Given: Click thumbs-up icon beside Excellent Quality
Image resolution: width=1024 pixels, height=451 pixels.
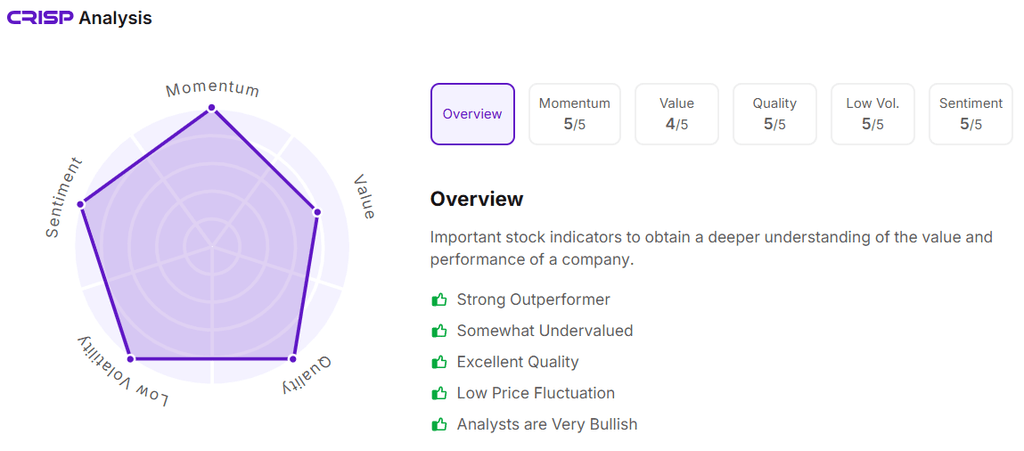Looking at the screenshot, I should pos(438,362).
